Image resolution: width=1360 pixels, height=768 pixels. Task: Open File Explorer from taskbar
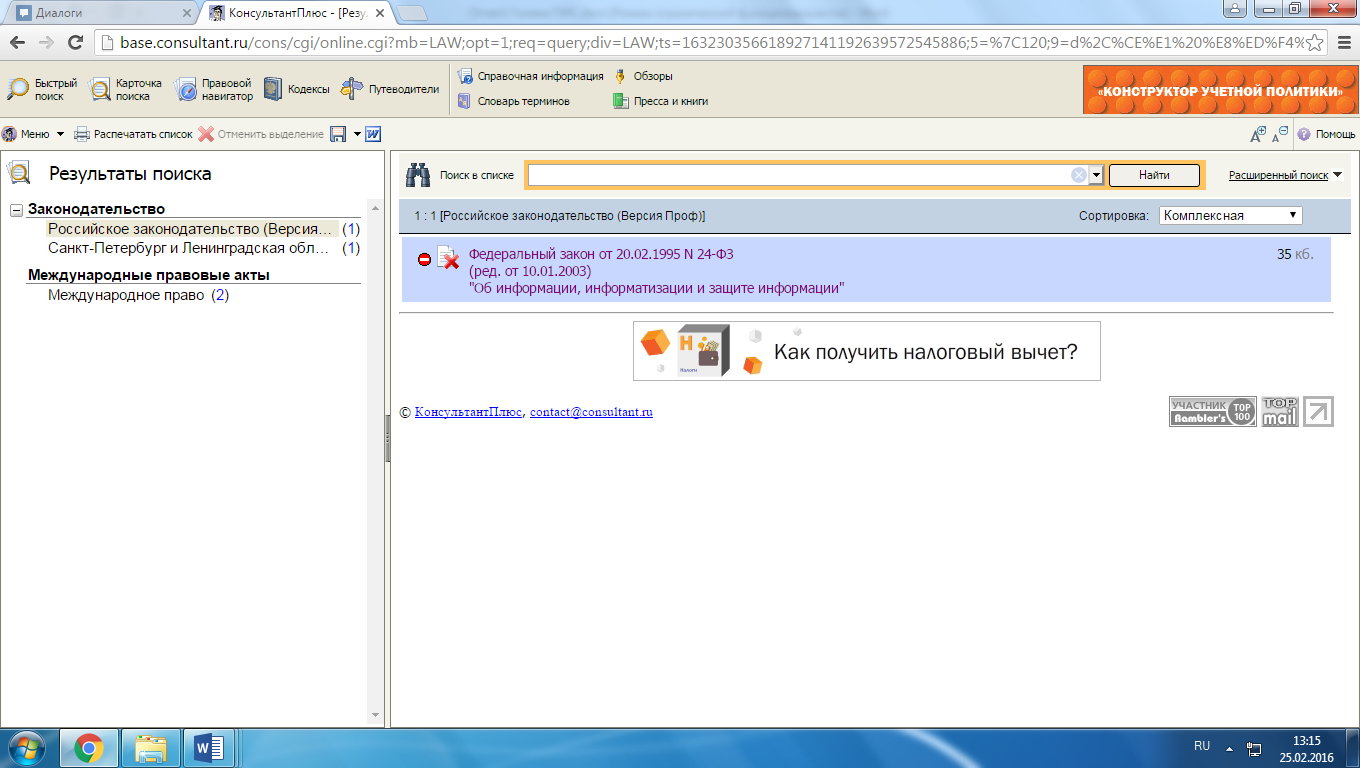pyautogui.click(x=151, y=747)
